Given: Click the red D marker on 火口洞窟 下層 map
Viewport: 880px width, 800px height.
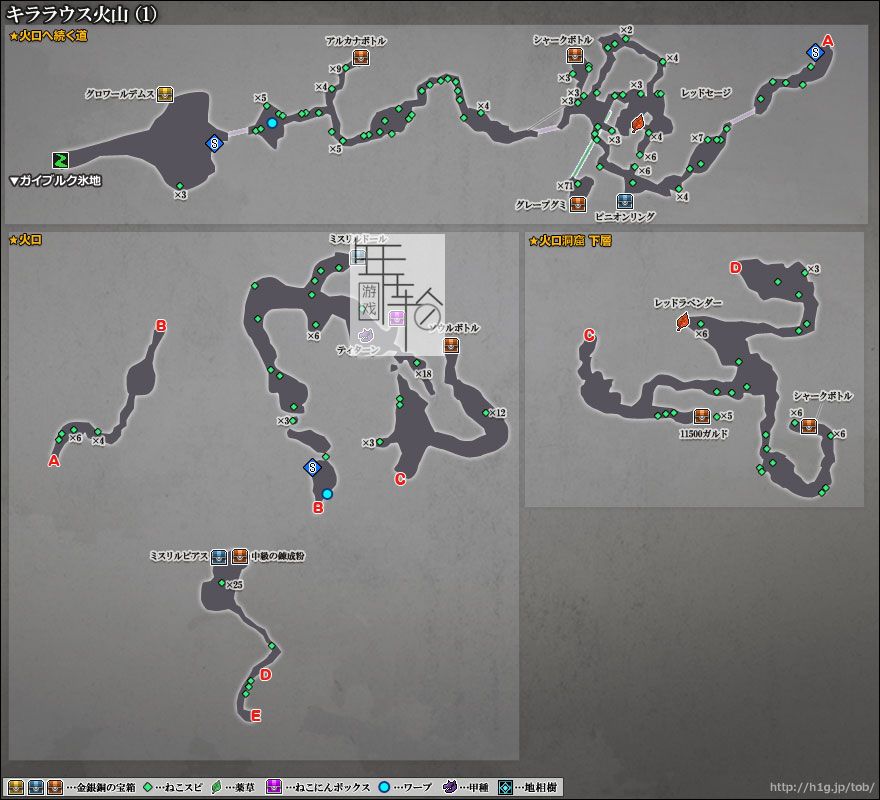Looking at the screenshot, I should pos(736,268).
